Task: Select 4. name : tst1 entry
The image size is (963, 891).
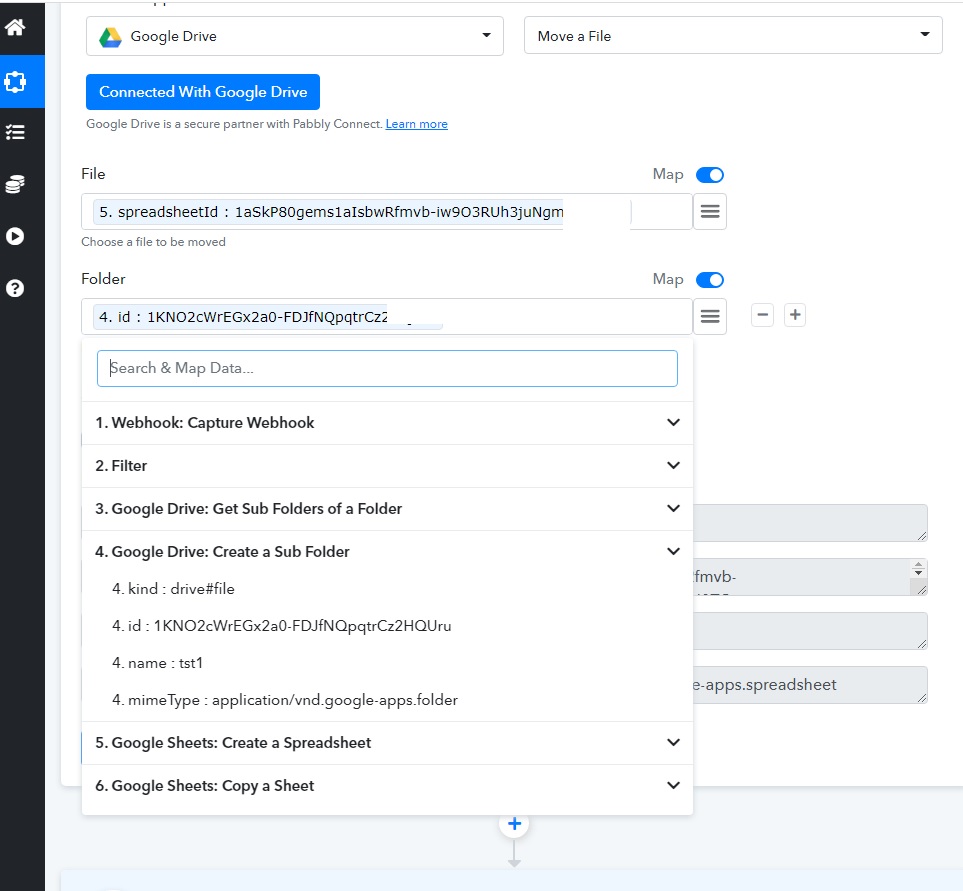Action: [x=157, y=663]
